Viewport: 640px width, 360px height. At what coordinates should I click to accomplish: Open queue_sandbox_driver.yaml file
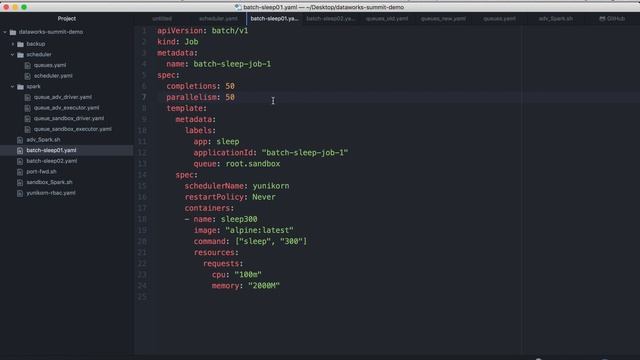pos(69,118)
